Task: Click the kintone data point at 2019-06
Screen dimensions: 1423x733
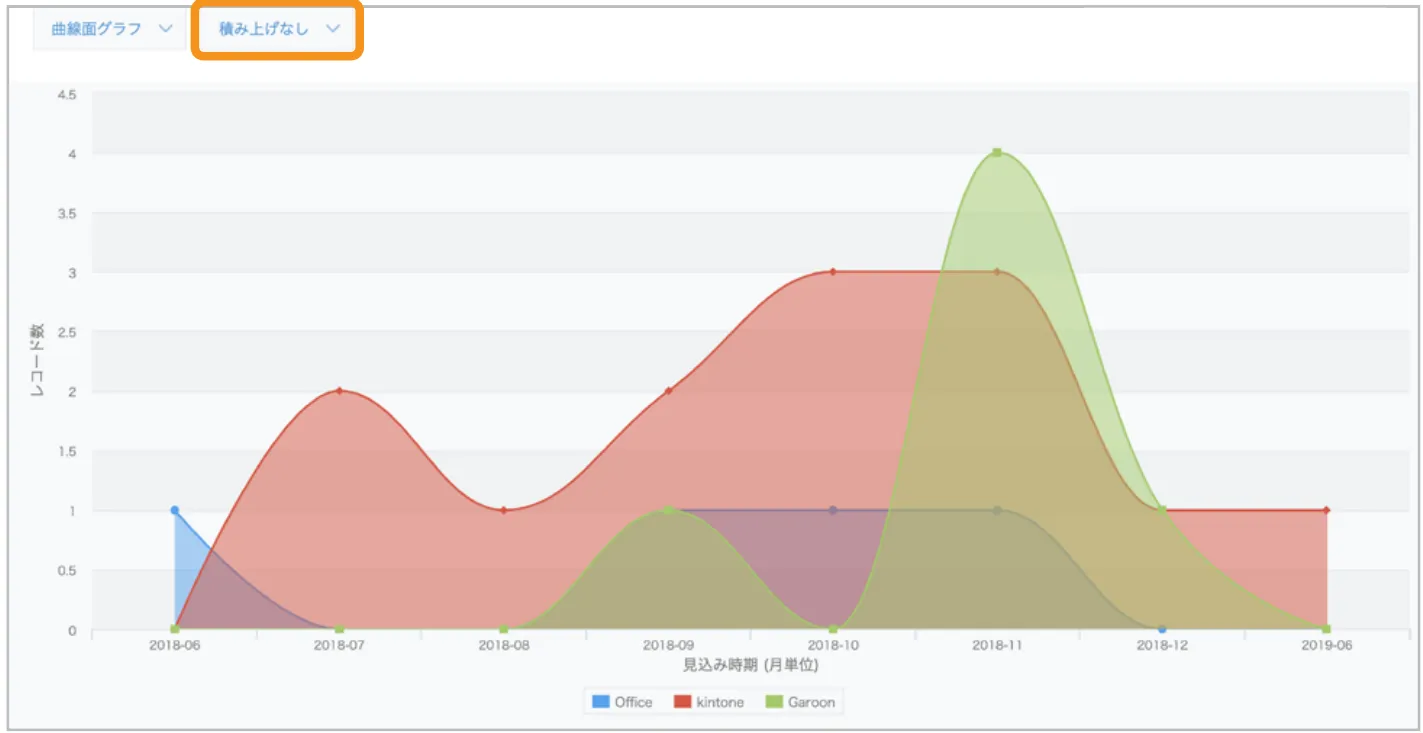Action: pos(1326,510)
